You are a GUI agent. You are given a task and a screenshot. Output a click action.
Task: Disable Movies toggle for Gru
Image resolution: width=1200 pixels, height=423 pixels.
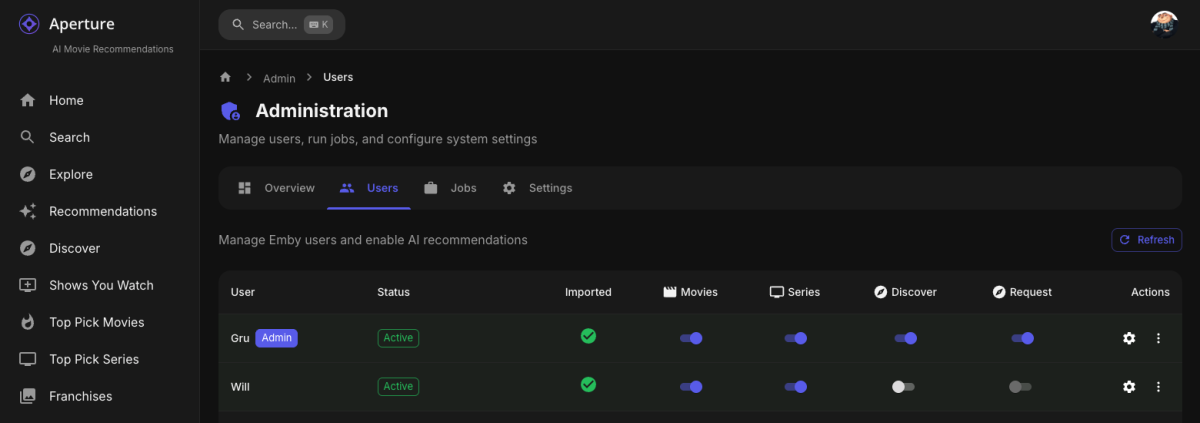tap(691, 338)
